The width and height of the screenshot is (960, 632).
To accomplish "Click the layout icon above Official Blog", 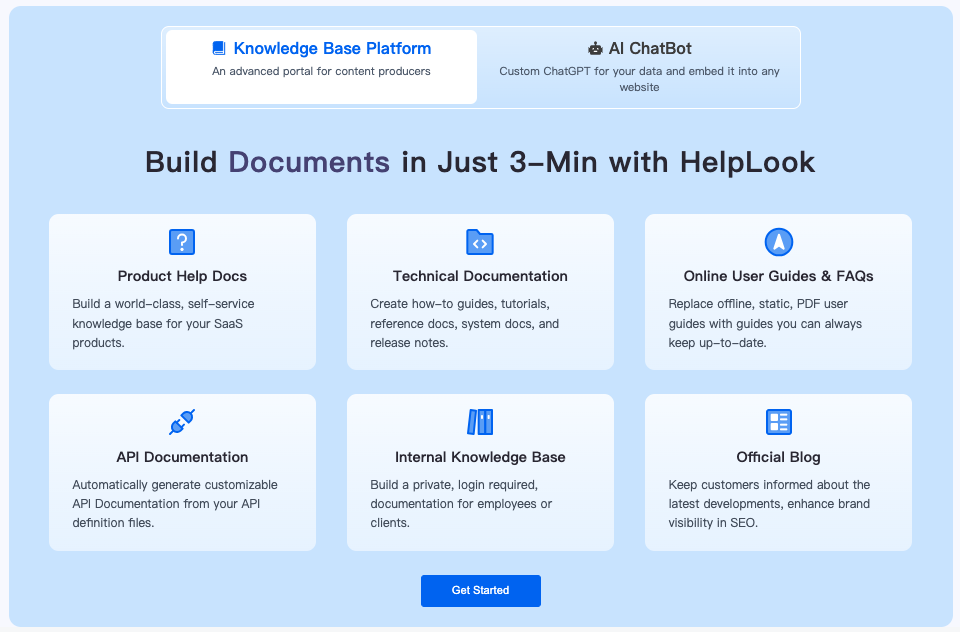I will (x=777, y=421).
